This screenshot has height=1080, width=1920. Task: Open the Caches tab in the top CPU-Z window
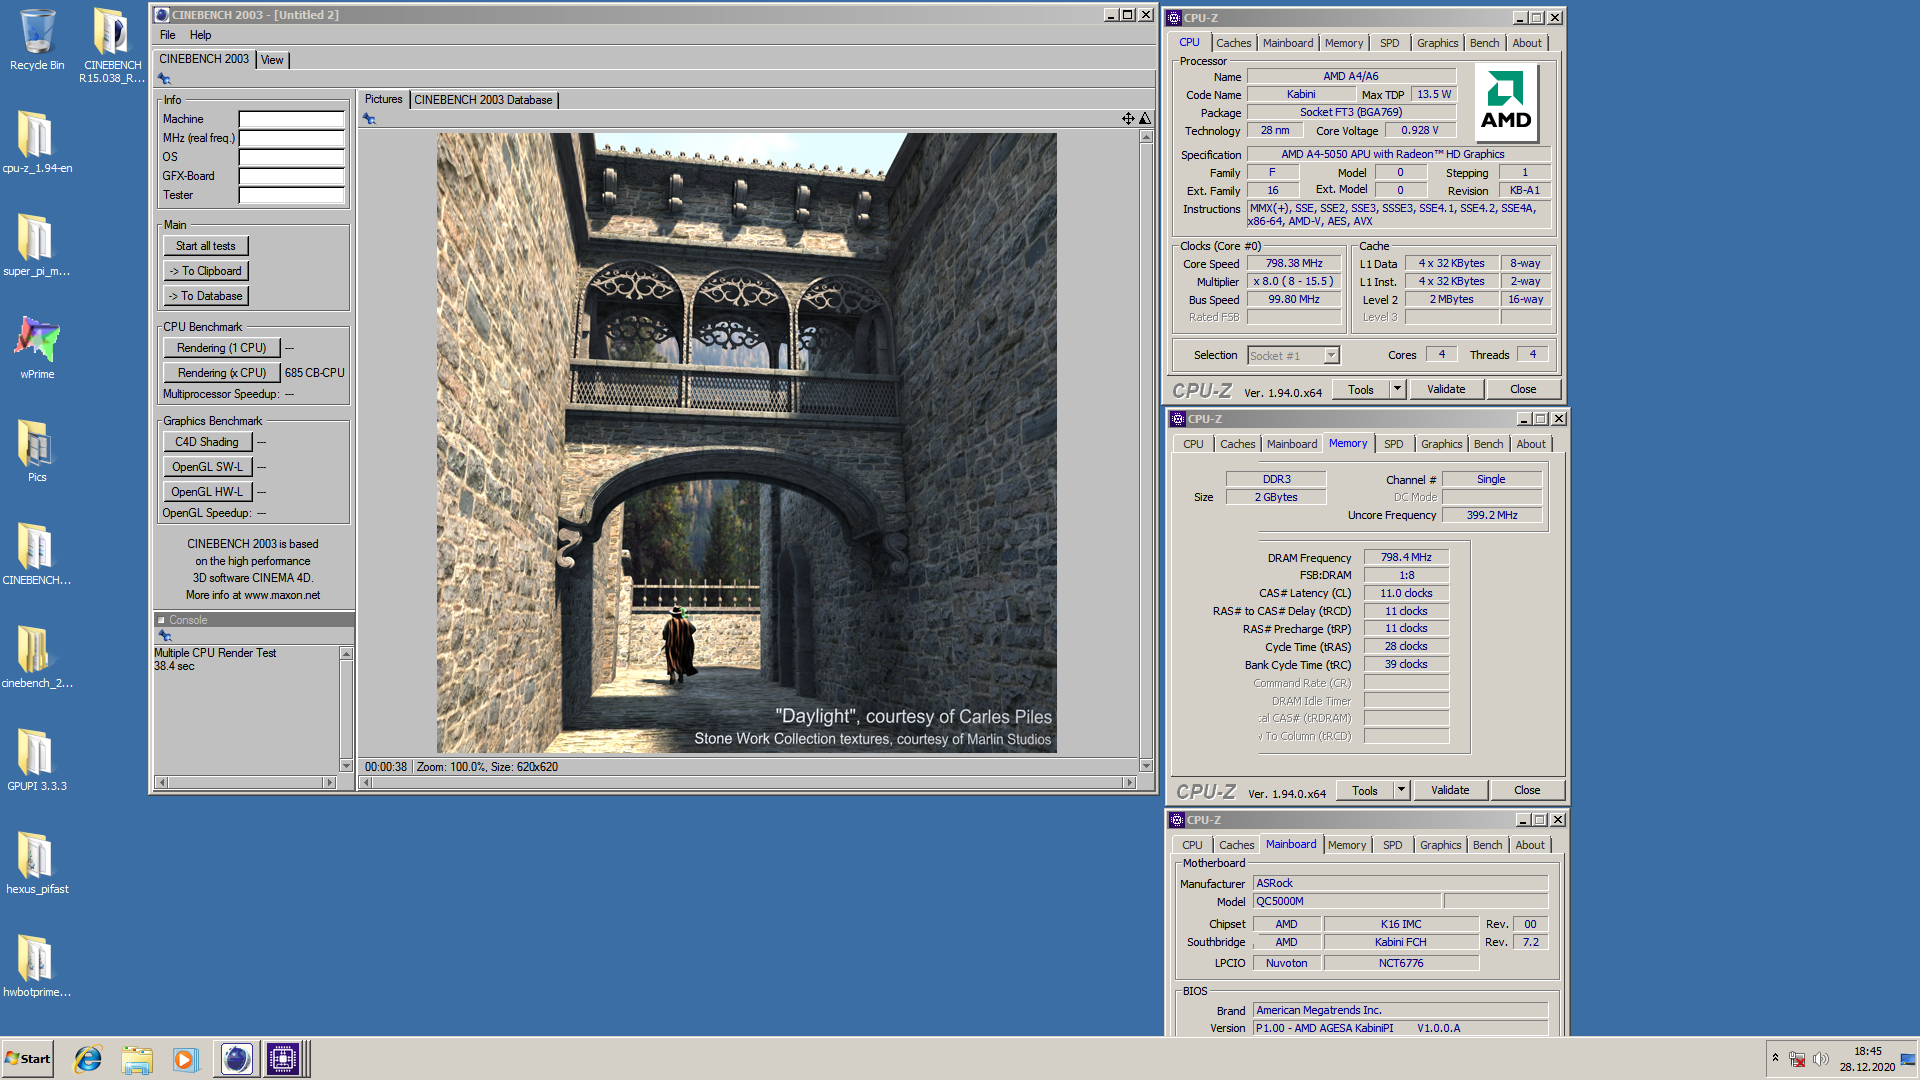coord(1233,43)
